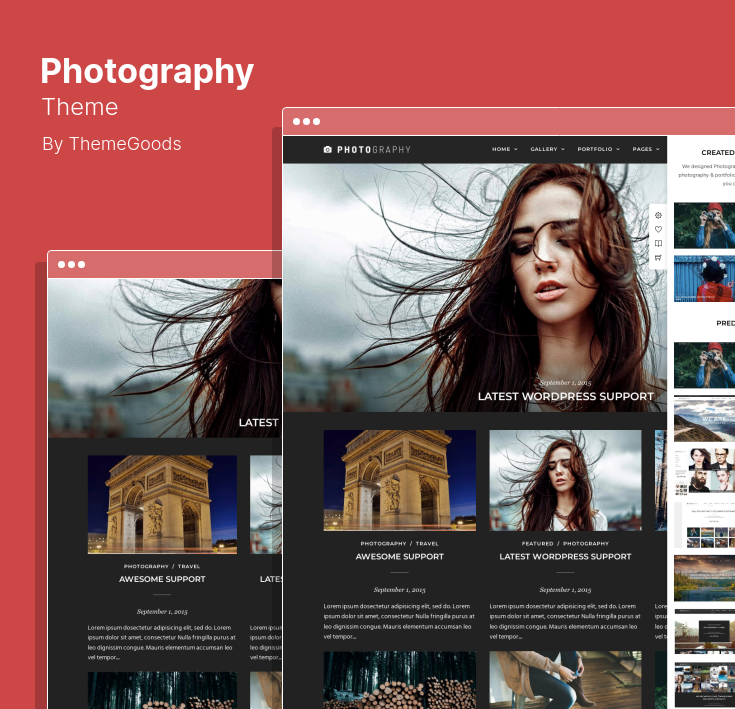Select photo collage demo thumbnail at bottom right
The image size is (735, 709).
coord(705,685)
